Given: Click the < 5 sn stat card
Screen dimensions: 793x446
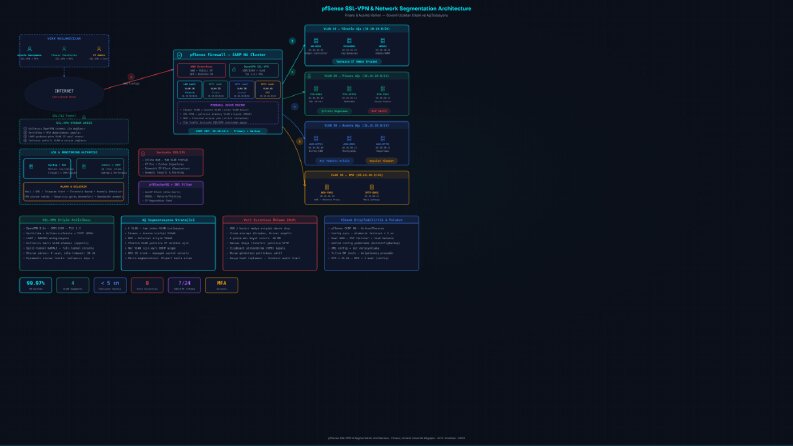Looking at the screenshot, I should (x=110, y=285).
